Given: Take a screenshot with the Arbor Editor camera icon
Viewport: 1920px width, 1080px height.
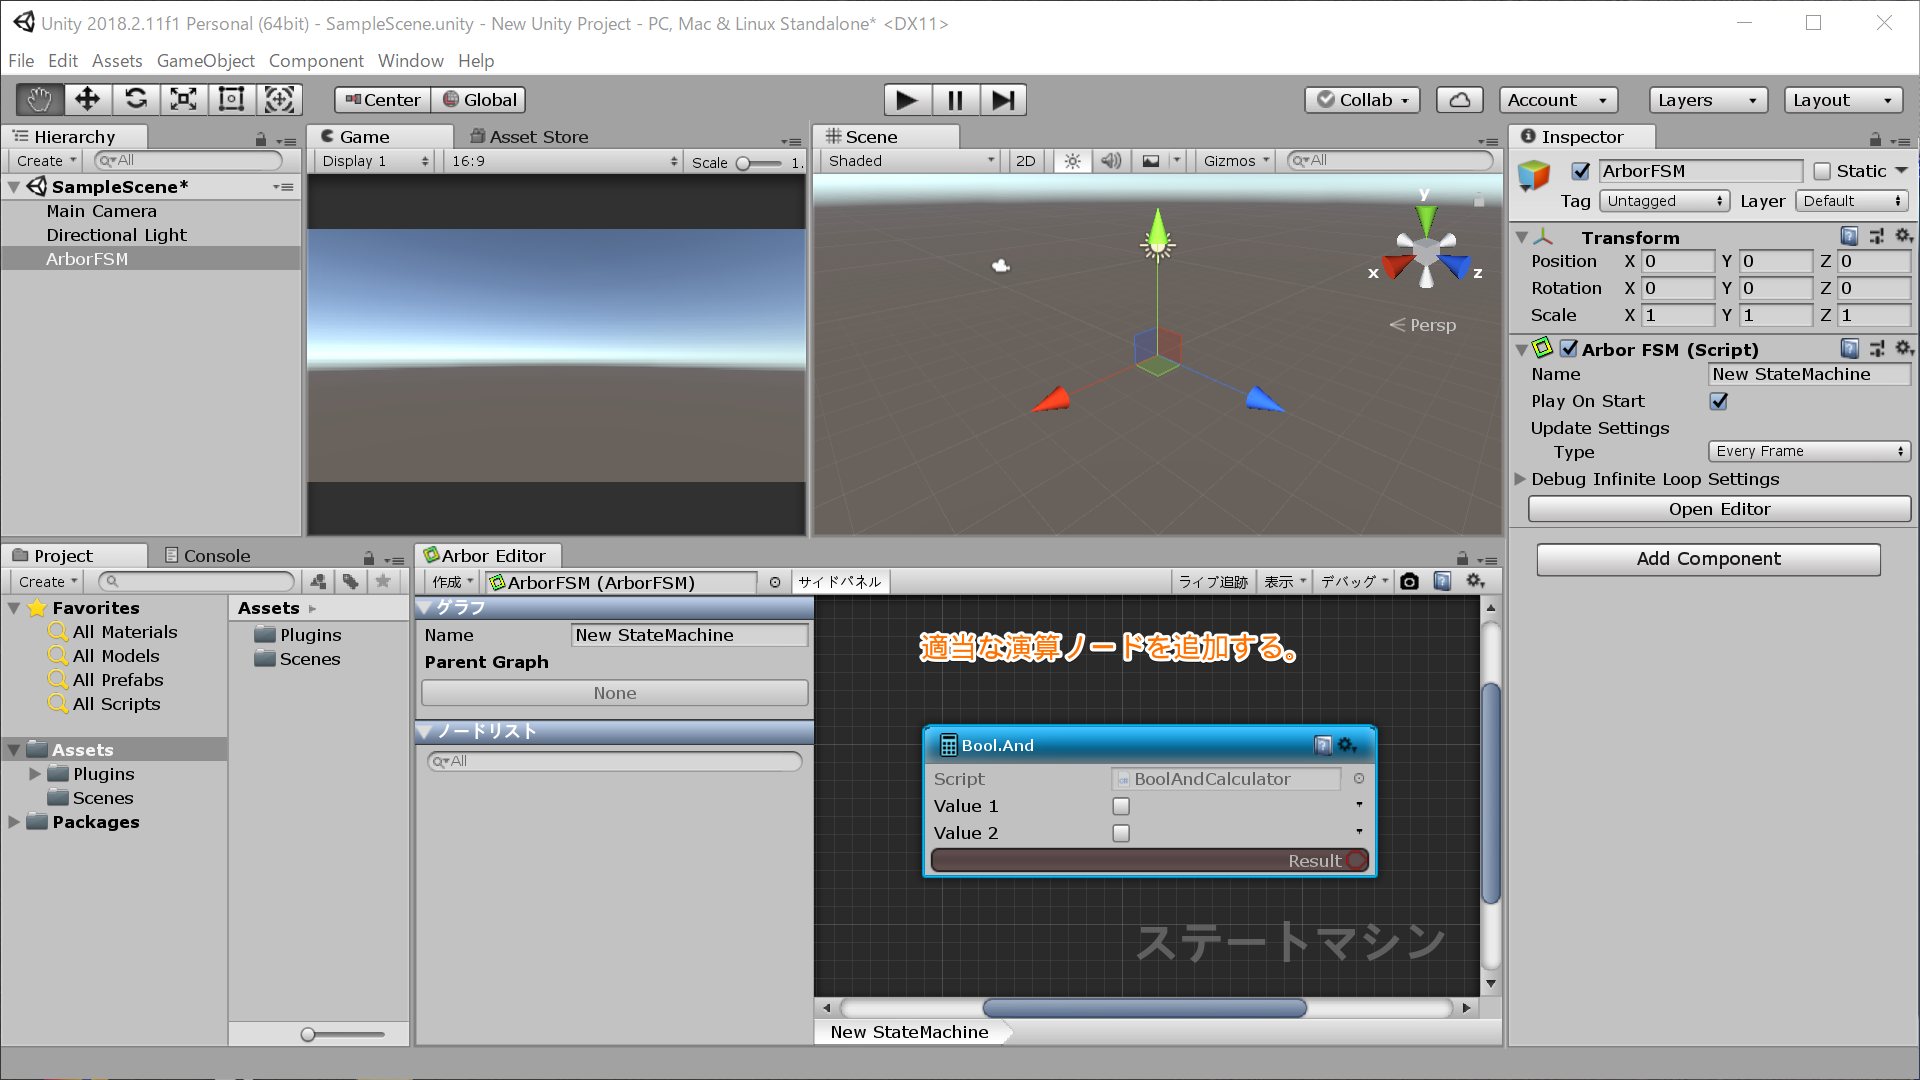Looking at the screenshot, I should [x=1409, y=581].
